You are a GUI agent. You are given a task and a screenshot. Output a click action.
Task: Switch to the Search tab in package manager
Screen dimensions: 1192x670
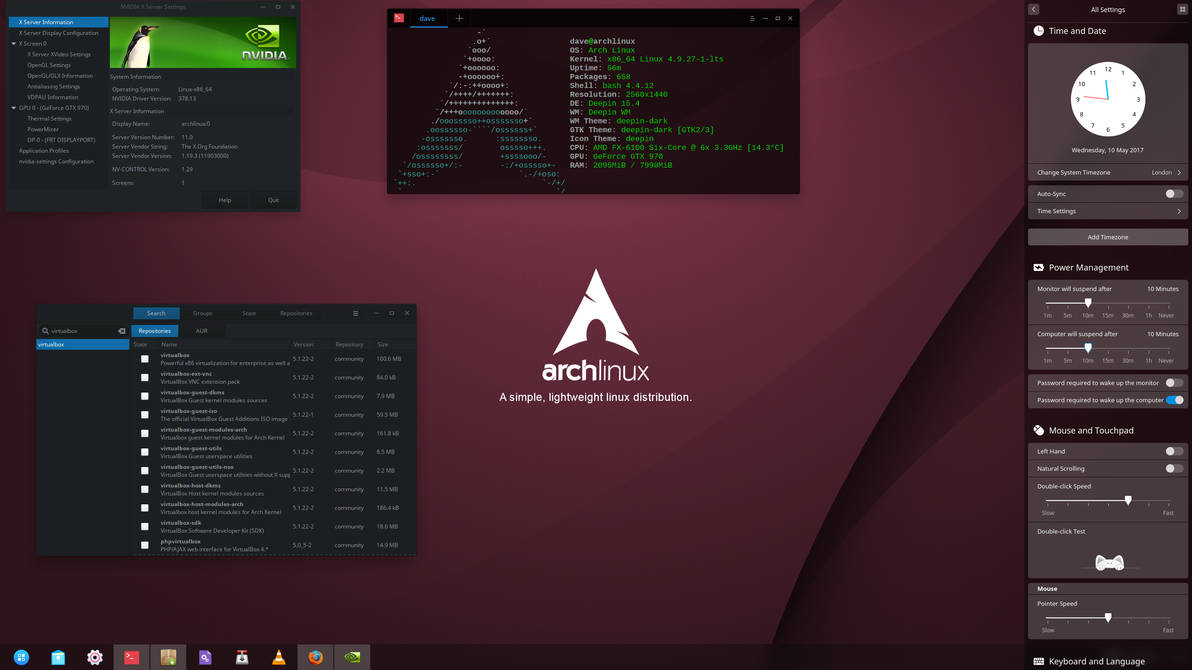click(x=156, y=313)
